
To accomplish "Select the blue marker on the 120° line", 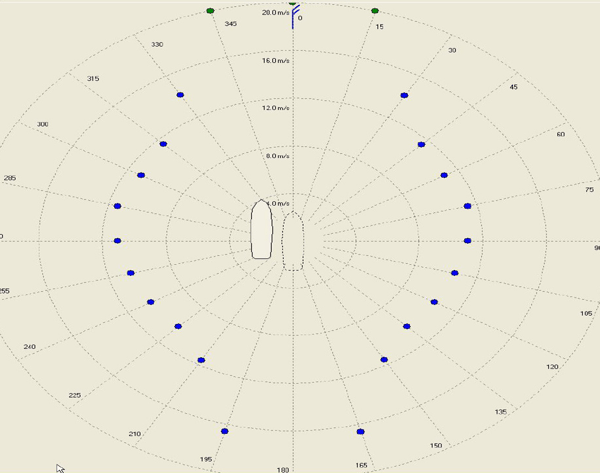I will (x=434, y=302).
